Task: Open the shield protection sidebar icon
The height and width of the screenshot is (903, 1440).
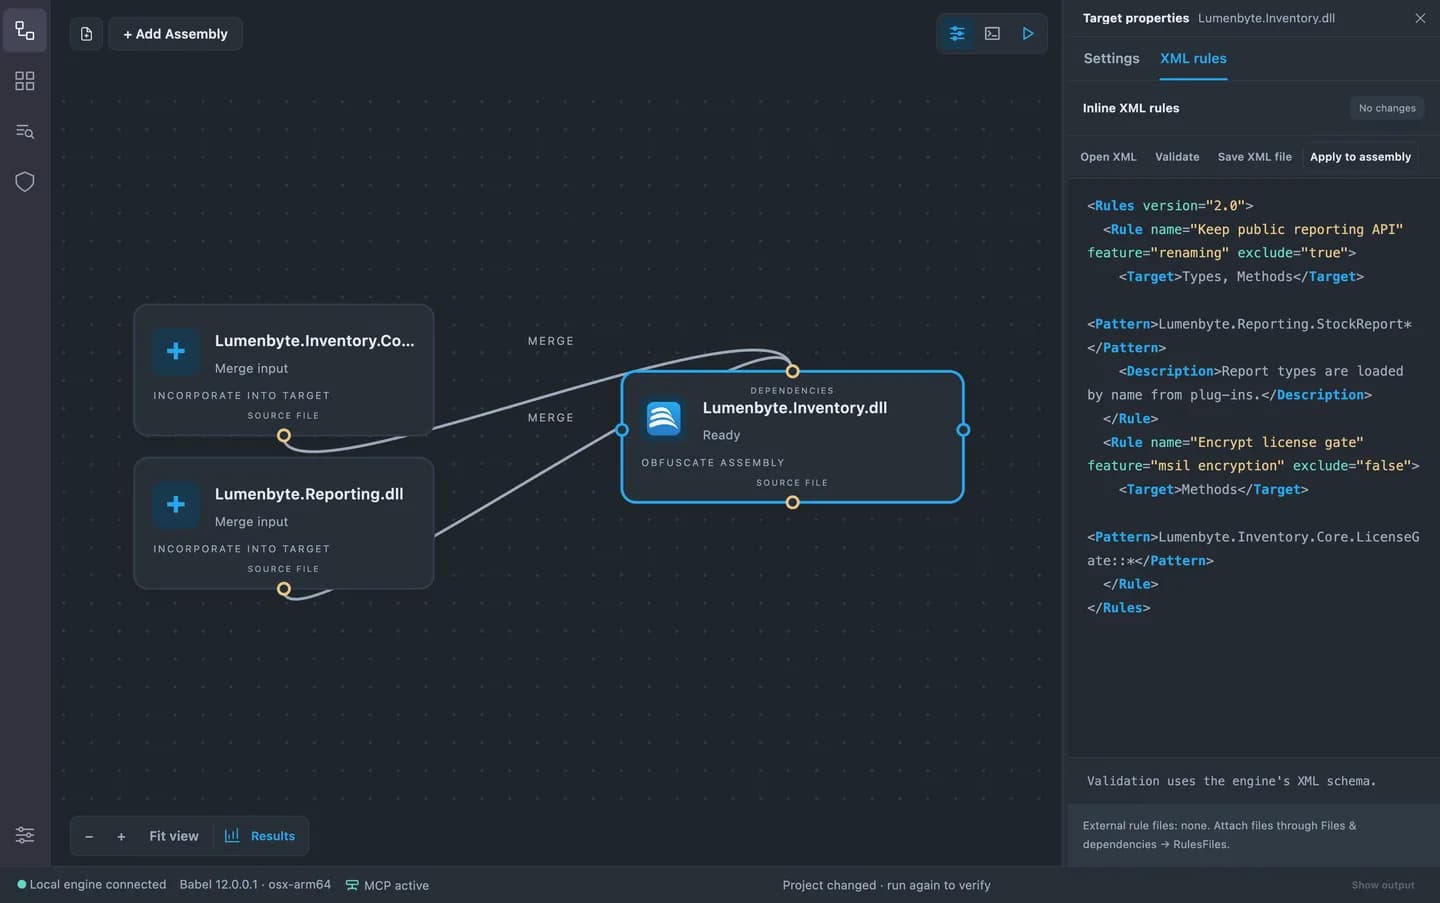Action: [x=25, y=181]
